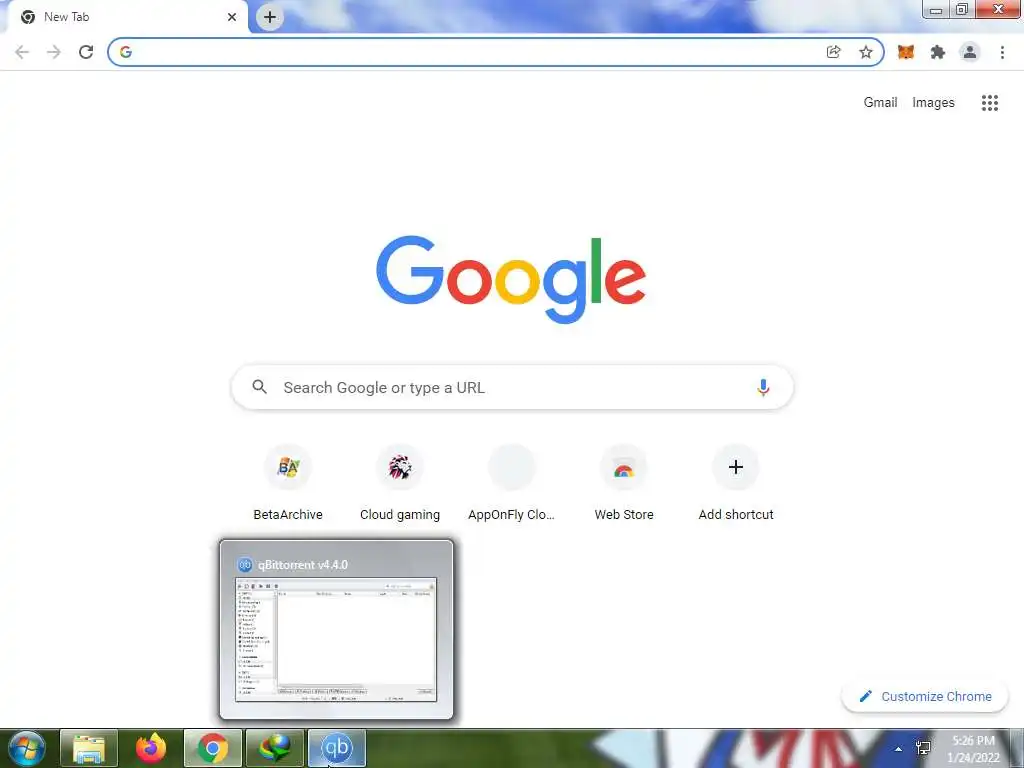Launch Firefox from the taskbar
Viewport: 1024px width, 768px height.
(x=151, y=748)
